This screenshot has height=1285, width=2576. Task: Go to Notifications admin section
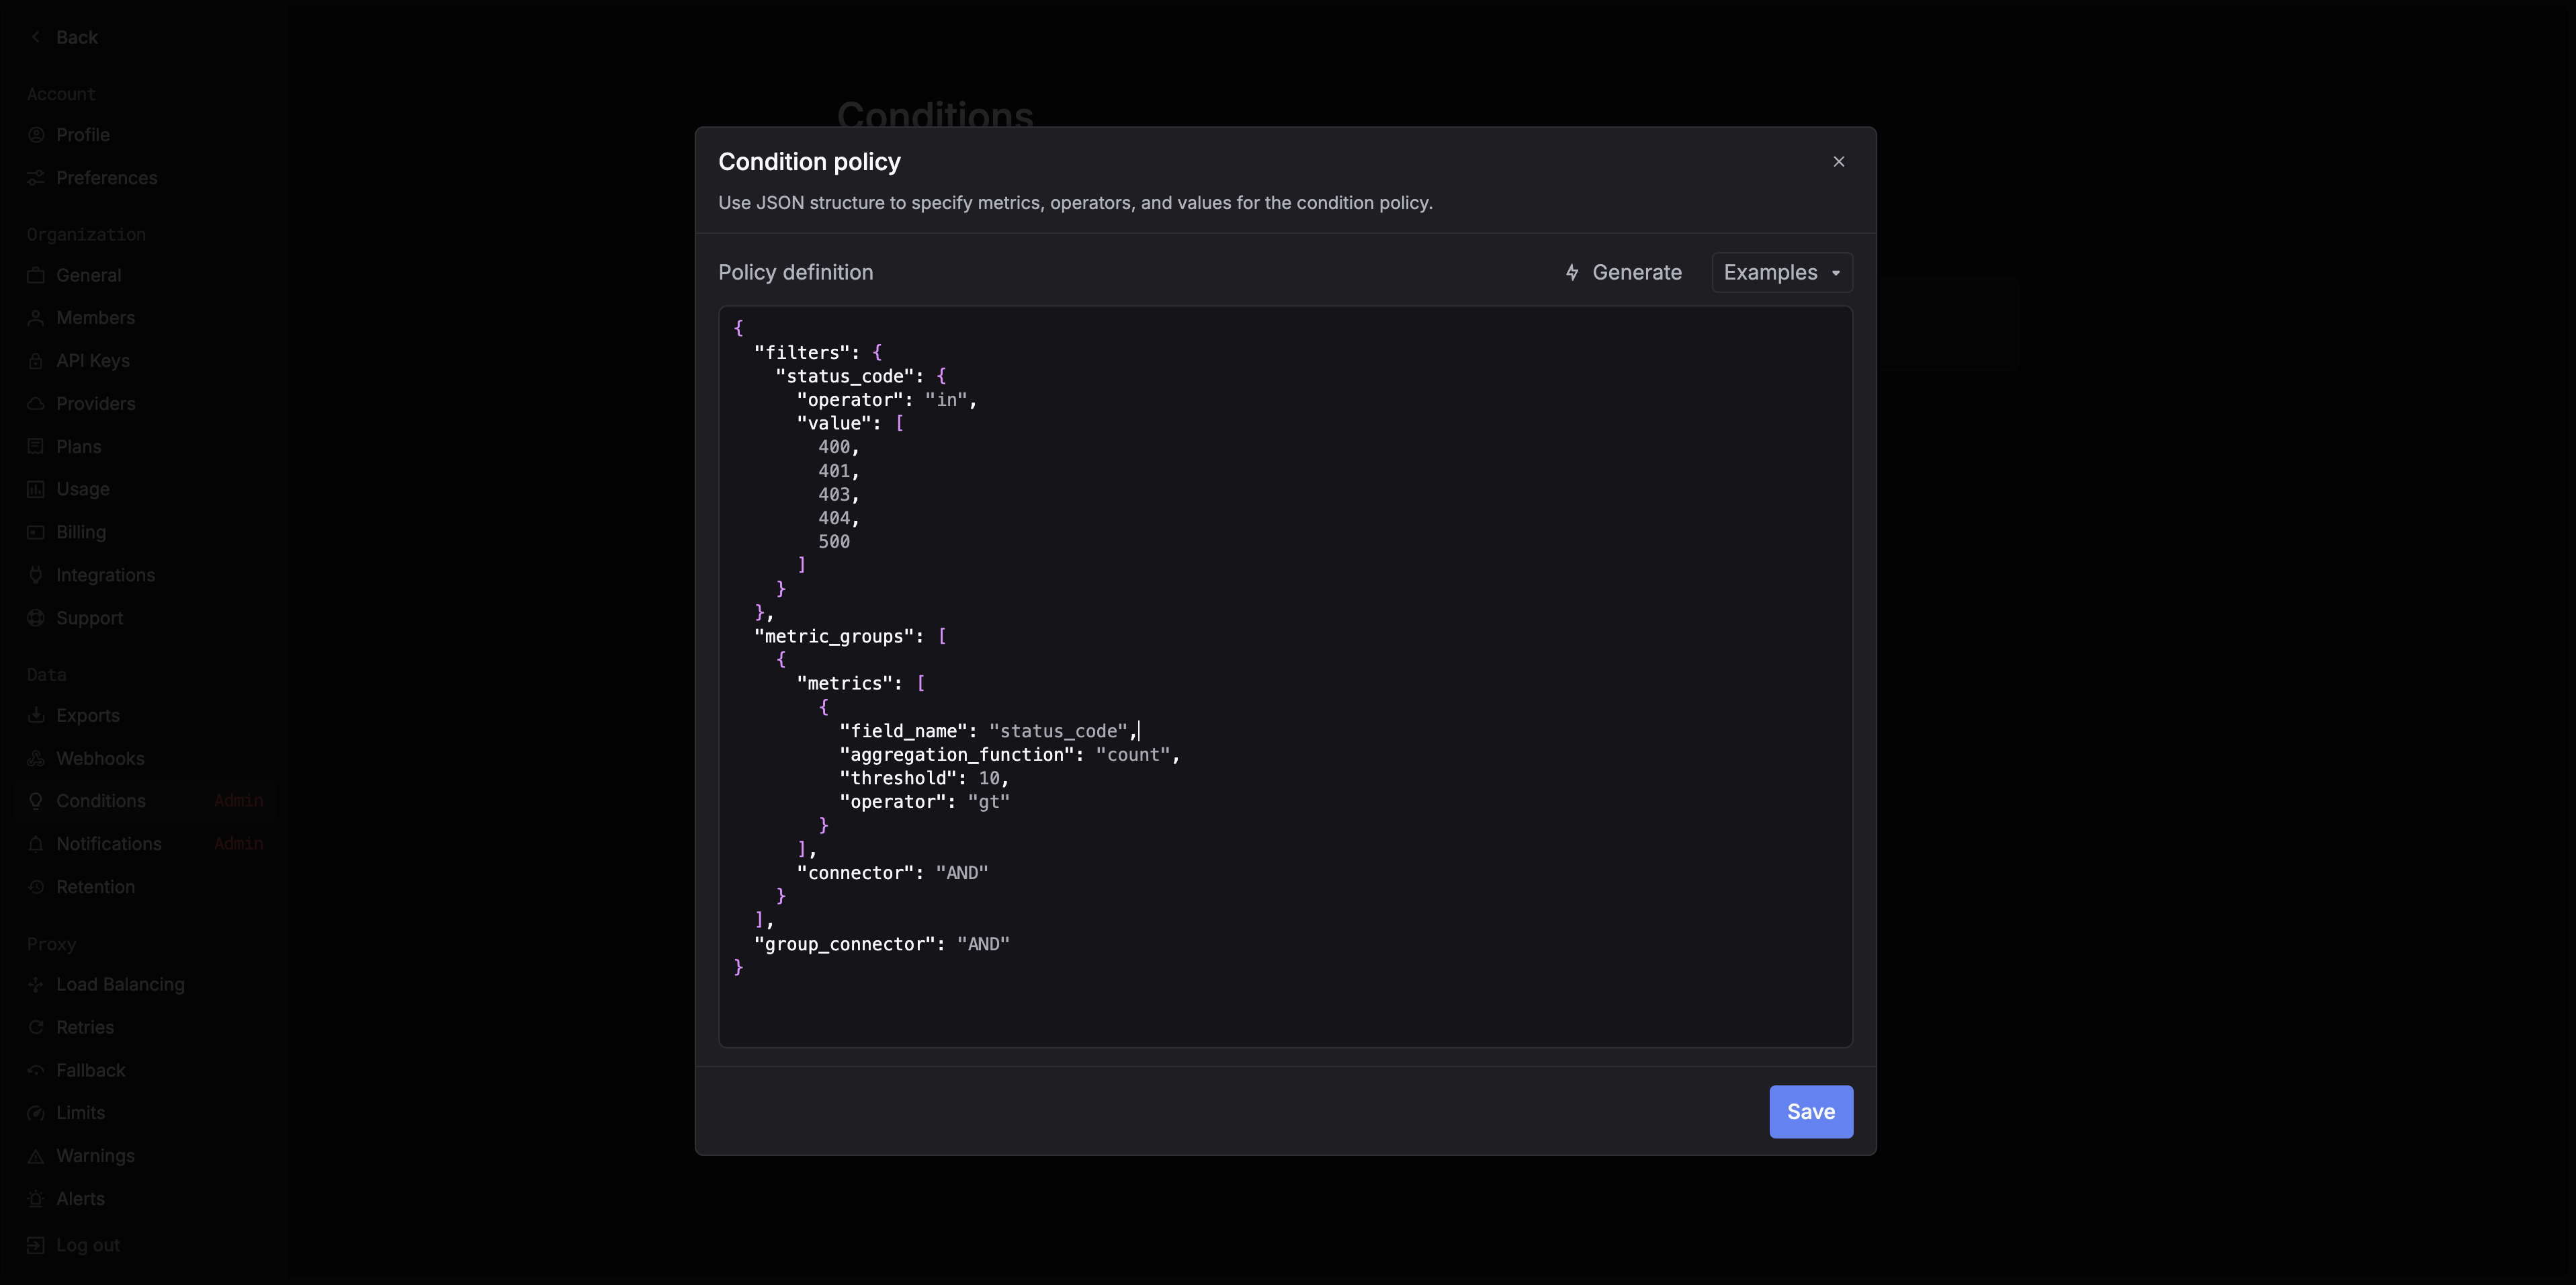click(109, 844)
